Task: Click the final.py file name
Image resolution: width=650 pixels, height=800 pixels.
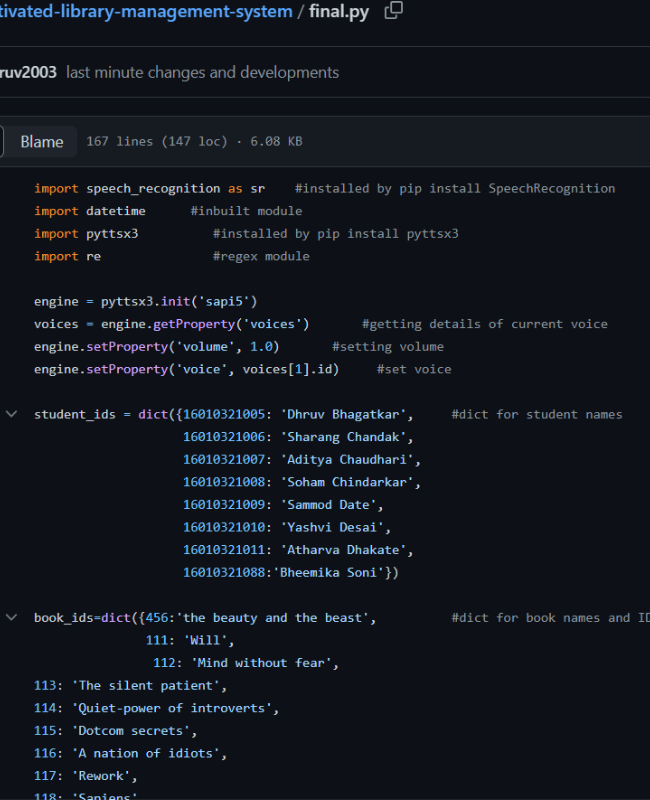Action: (339, 11)
